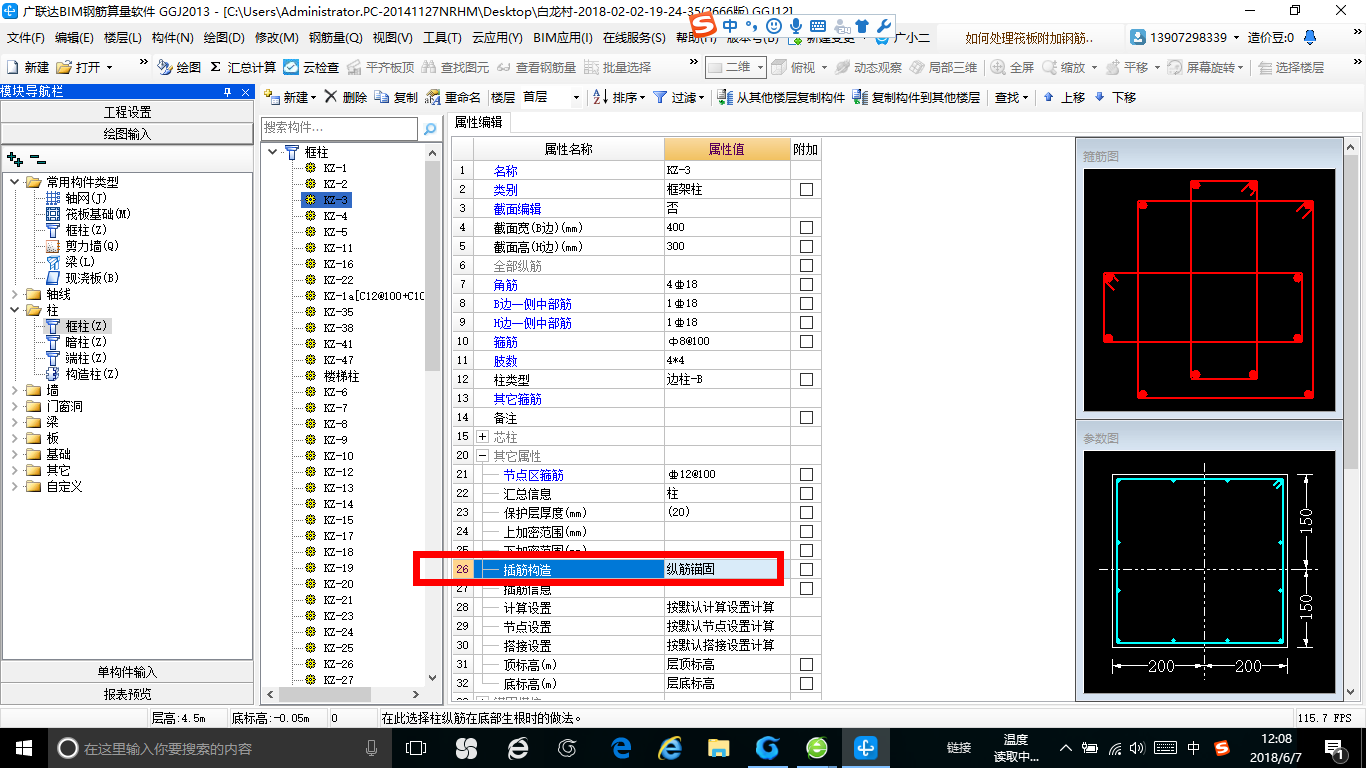1366x768 pixels.
Task: Click 报表预览 navigation button
Action: (127, 694)
